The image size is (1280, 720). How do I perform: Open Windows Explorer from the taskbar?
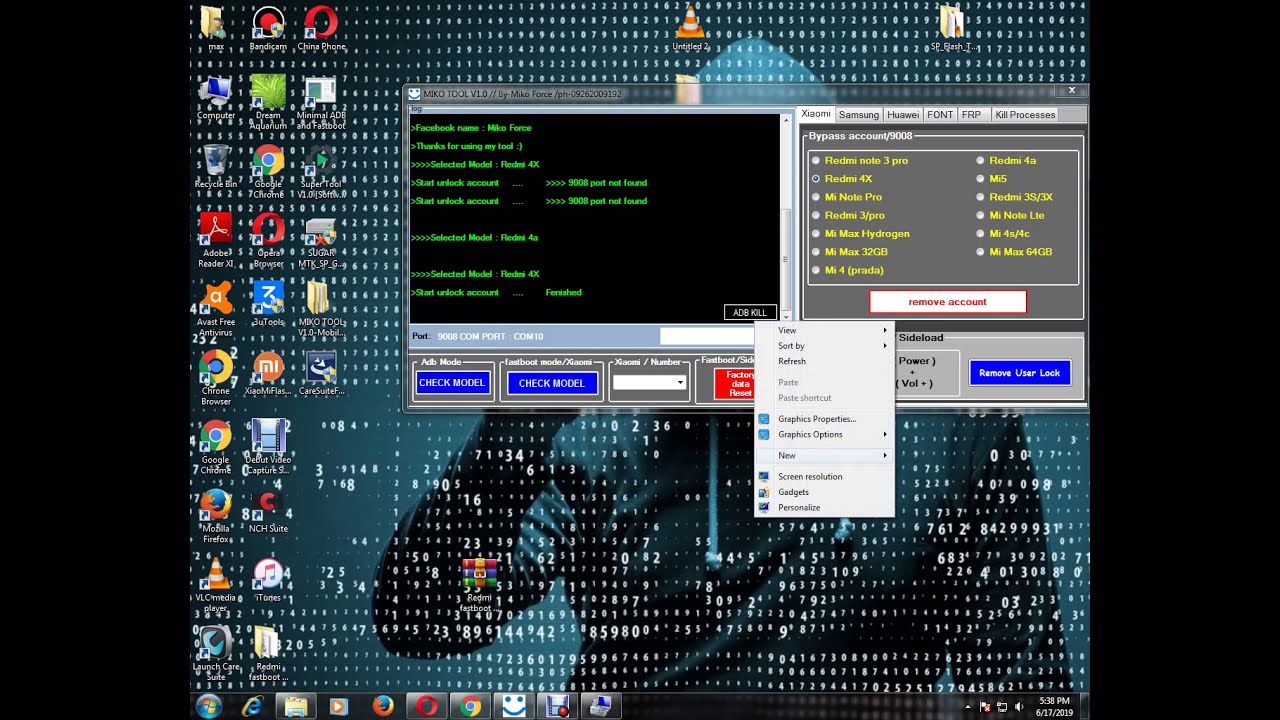[296, 706]
